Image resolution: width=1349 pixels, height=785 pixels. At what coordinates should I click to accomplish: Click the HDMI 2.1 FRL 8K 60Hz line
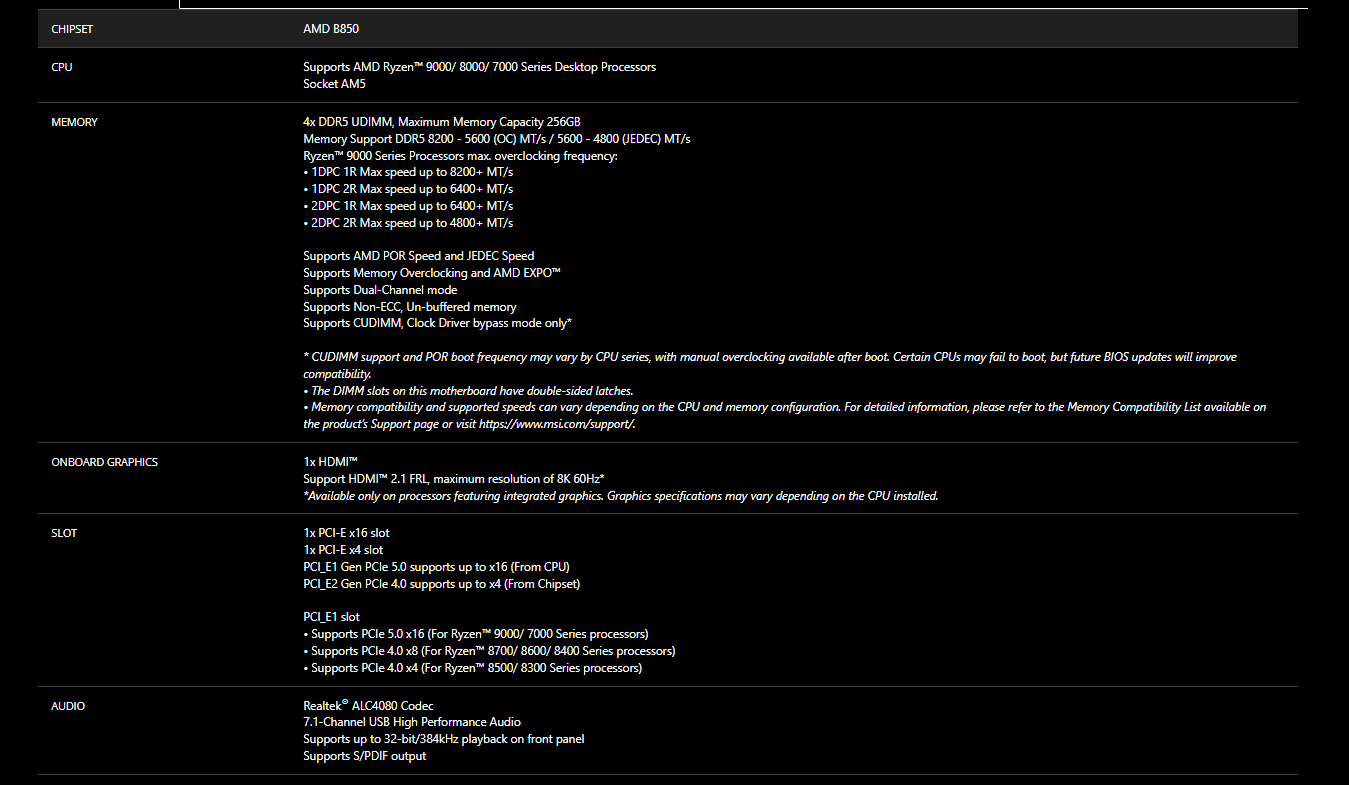point(454,479)
